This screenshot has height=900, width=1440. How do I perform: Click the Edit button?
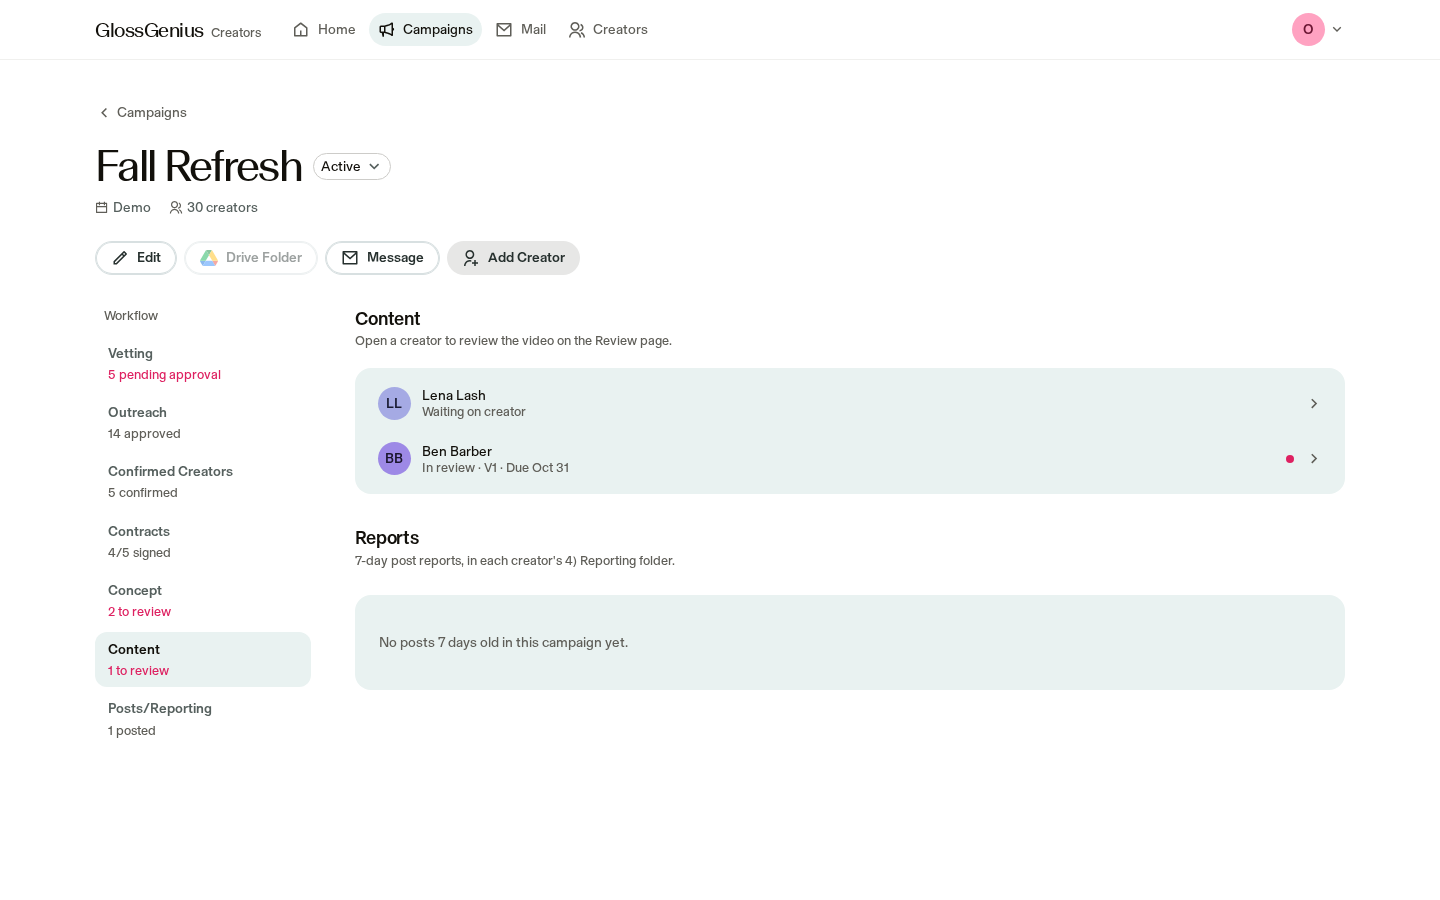tap(136, 258)
